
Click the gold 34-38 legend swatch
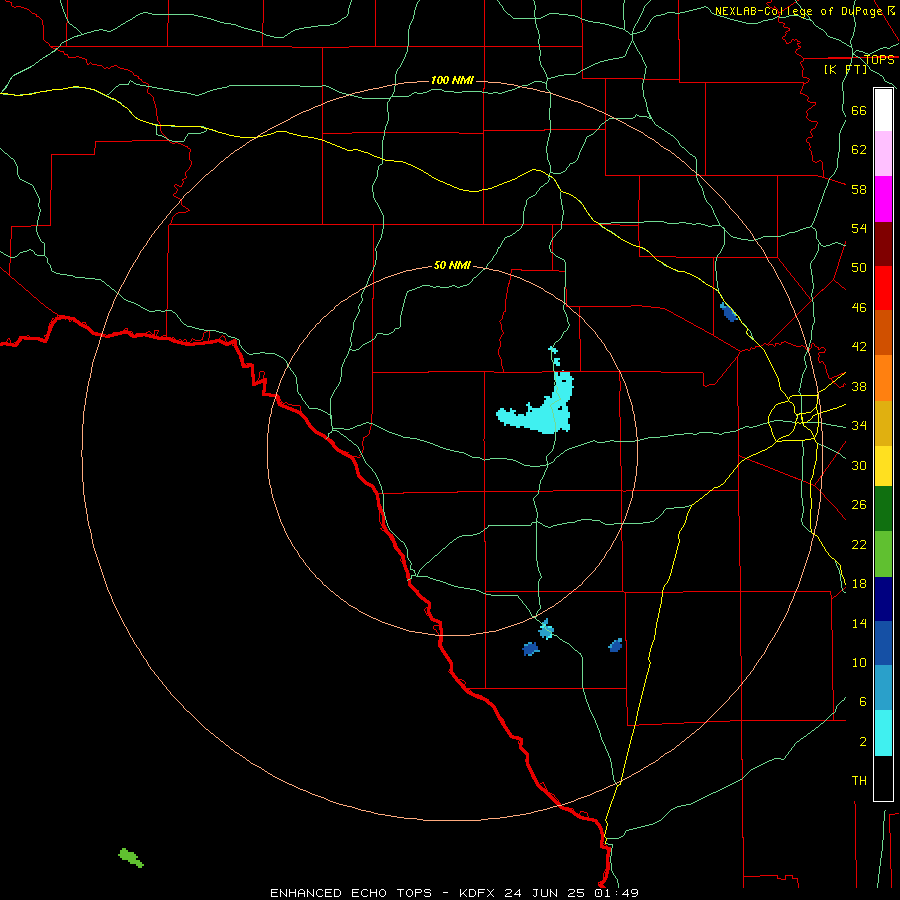[883, 424]
